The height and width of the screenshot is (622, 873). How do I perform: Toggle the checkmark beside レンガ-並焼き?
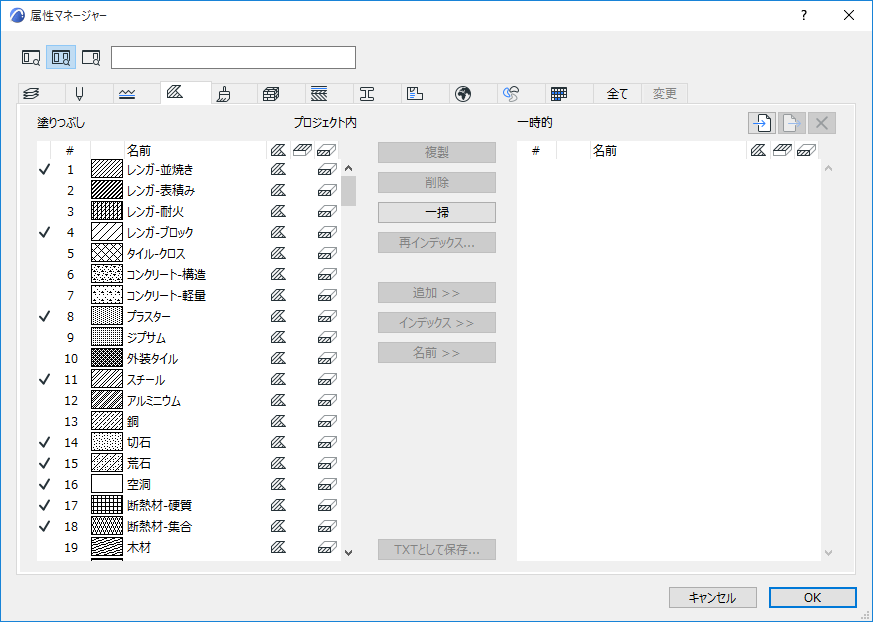tap(42, 169)
